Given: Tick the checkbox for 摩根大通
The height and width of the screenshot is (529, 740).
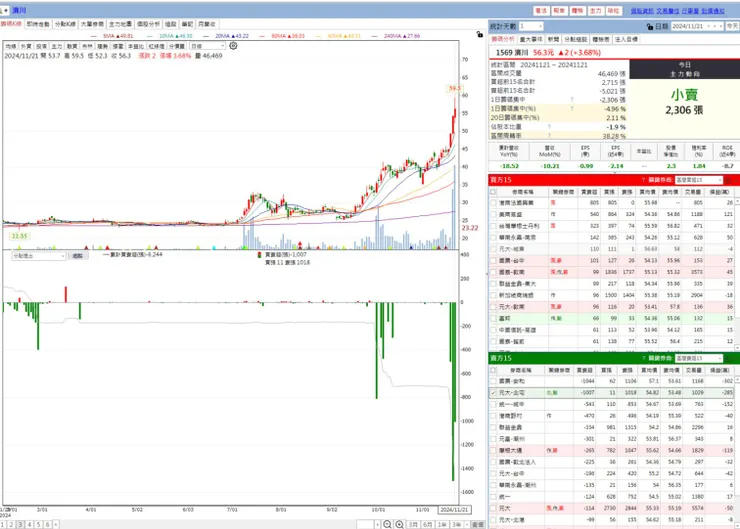Looking at the screenshot, I should [493, 451].
